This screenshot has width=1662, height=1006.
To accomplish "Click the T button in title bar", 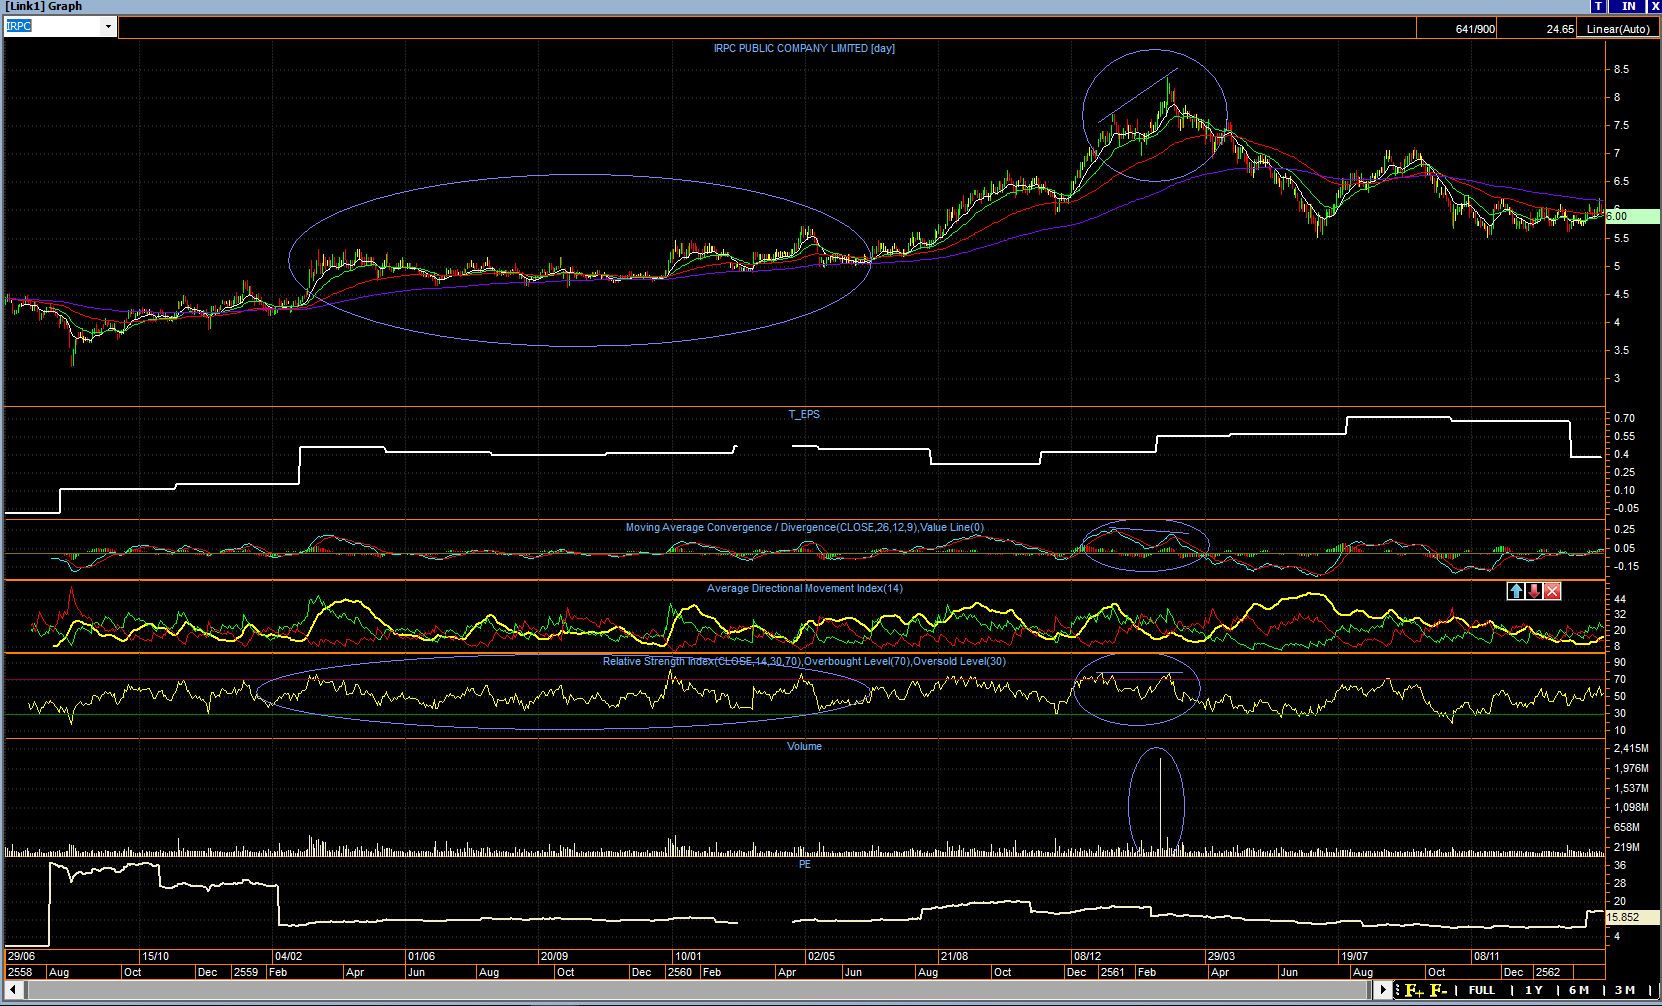I will point(1600,6).
